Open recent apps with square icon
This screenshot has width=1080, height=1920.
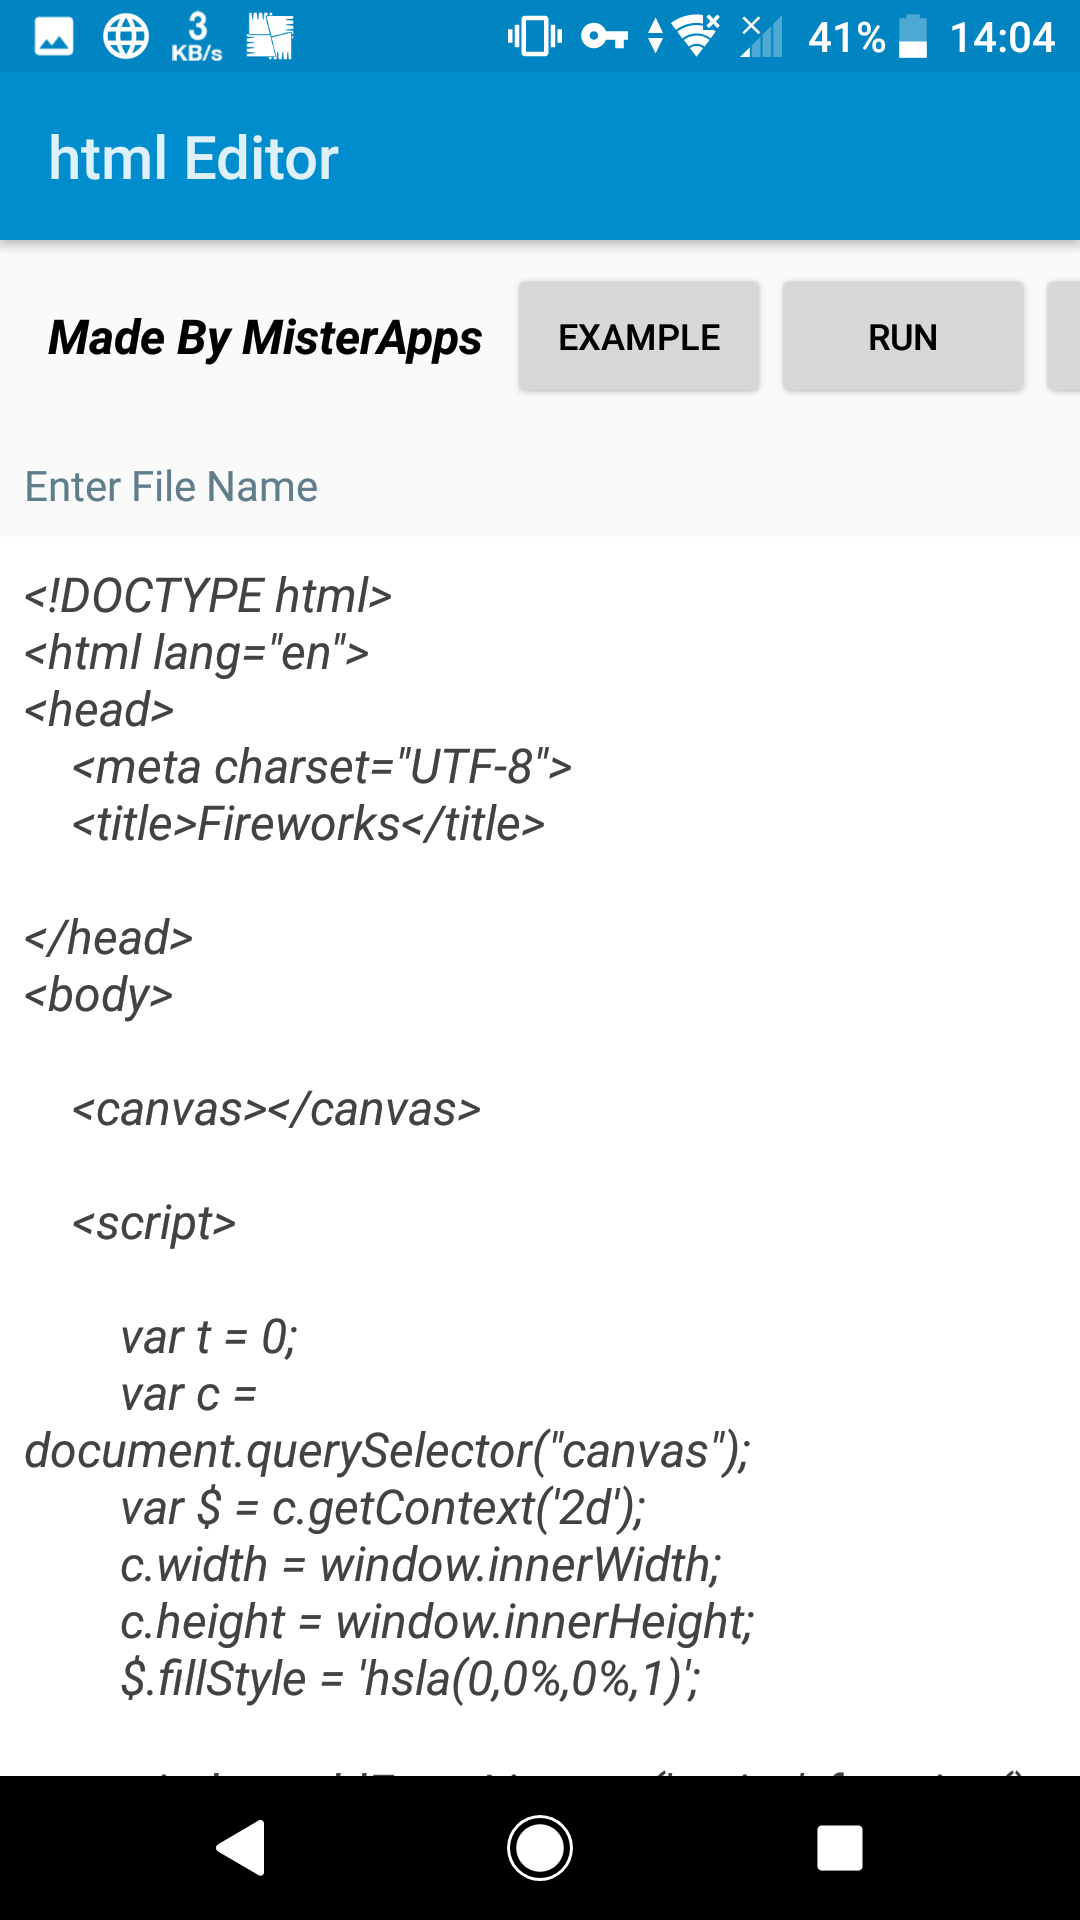coord(840,1848)
